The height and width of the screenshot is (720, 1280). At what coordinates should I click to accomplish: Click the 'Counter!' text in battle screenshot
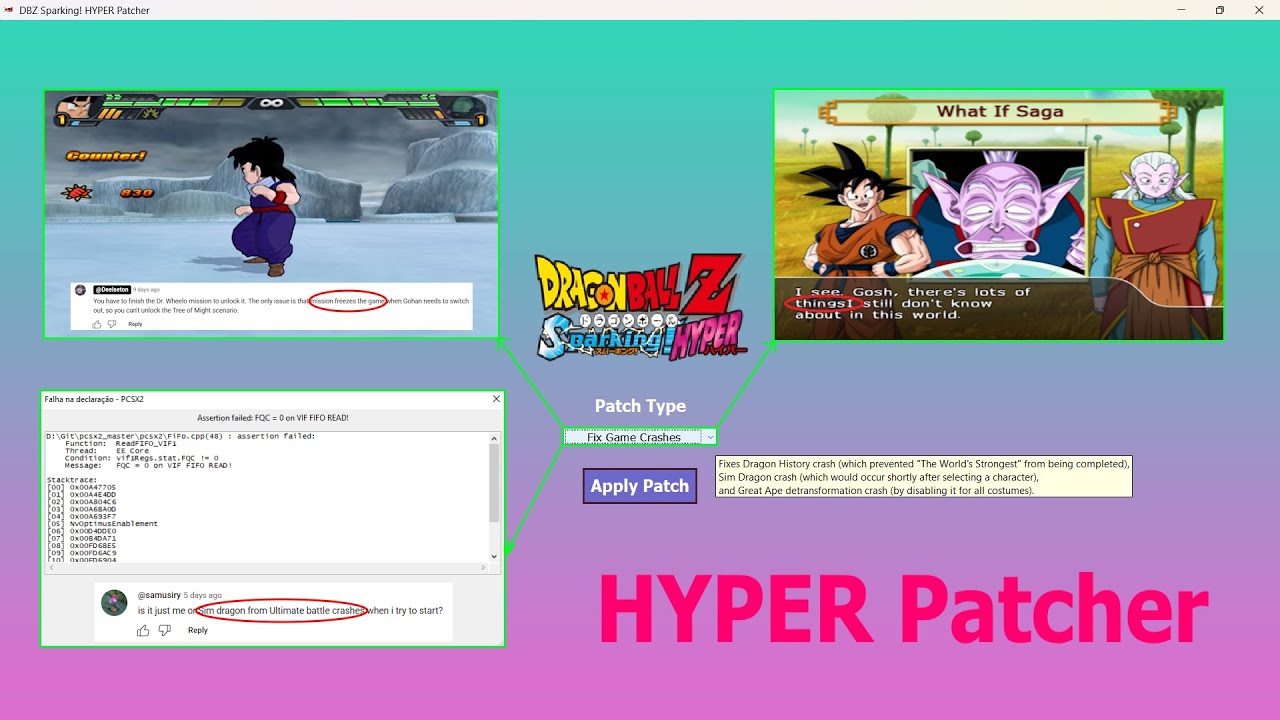106,155
